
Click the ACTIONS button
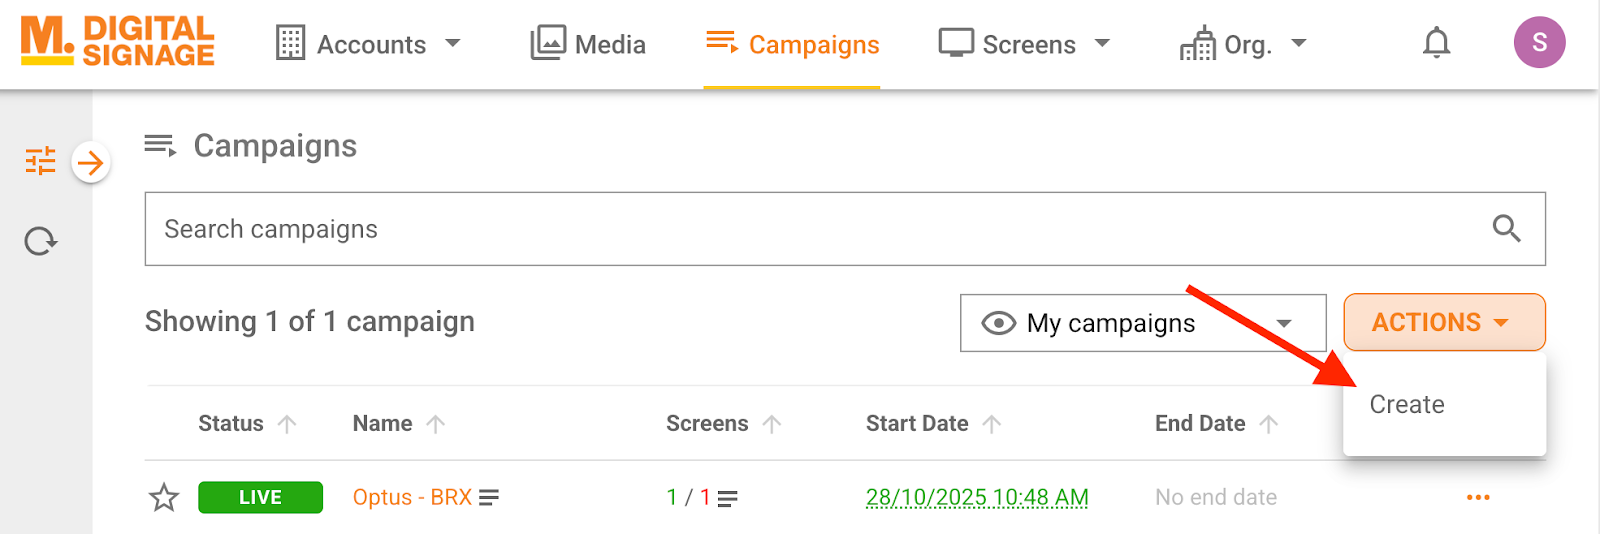1443,322
